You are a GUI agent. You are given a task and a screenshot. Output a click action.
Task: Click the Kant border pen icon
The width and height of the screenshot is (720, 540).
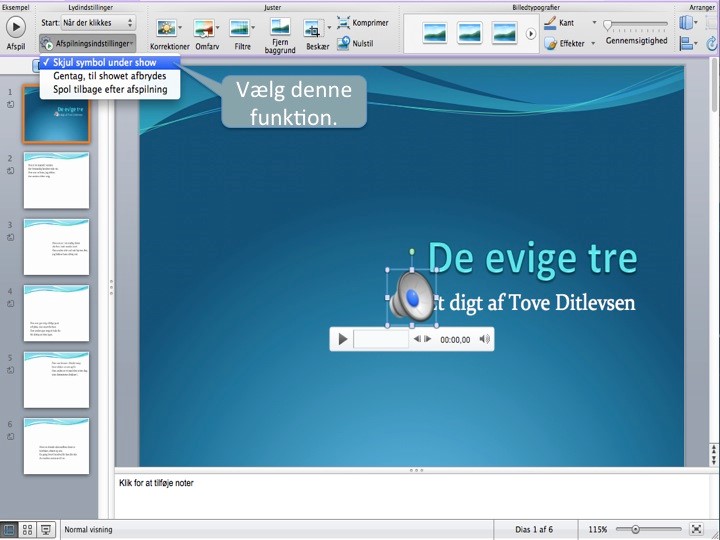pyautogui.click(x=550, y=23)
